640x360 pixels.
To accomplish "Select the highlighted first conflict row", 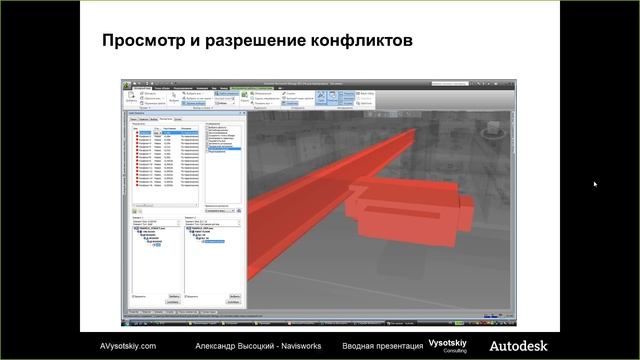I will [x=167, y=133].
